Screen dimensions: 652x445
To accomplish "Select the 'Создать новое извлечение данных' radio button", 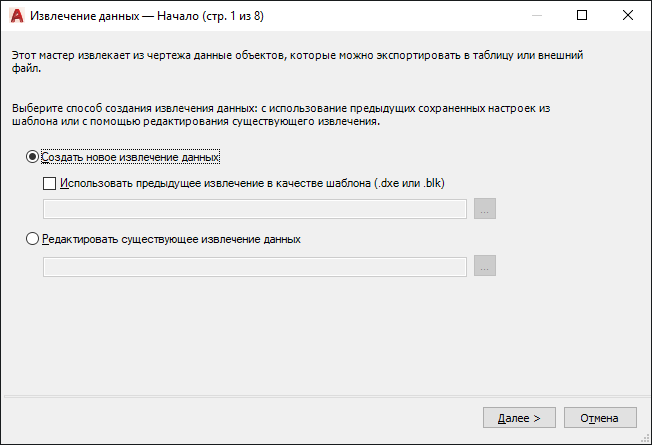I will [x=32, y=157].
